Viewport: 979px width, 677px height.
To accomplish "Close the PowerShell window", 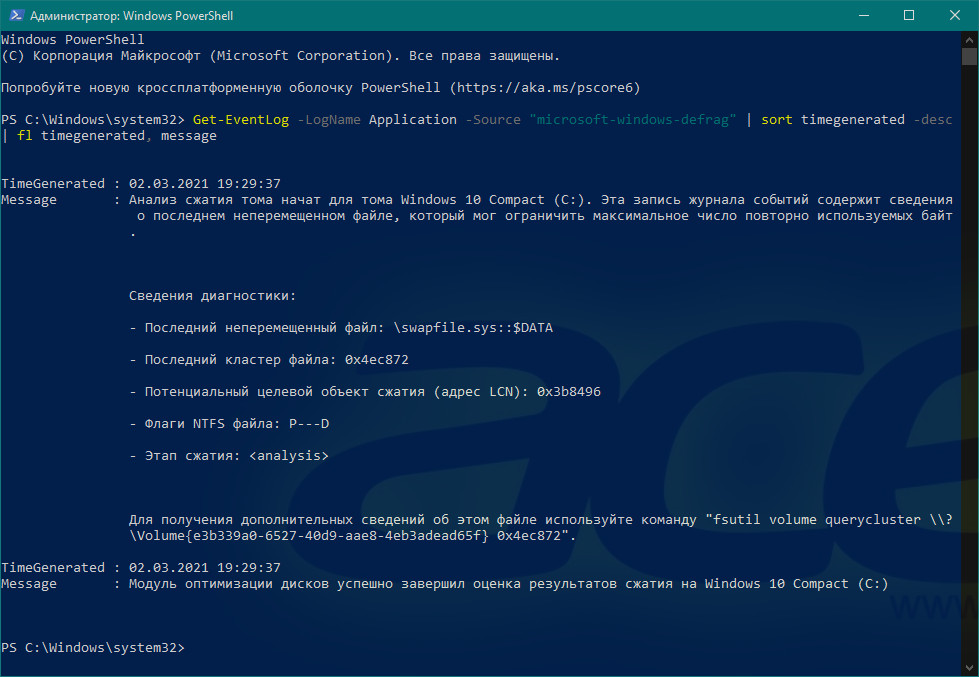I will tap(954, 15).
